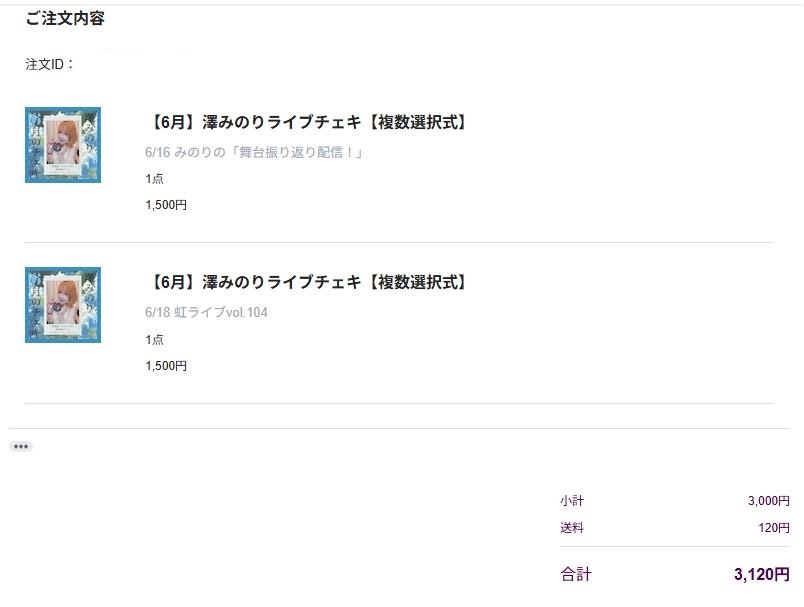Select the 6/16 舞台振り返り配信 variation text
Screen dimensions: 804x607
[254, 152]
